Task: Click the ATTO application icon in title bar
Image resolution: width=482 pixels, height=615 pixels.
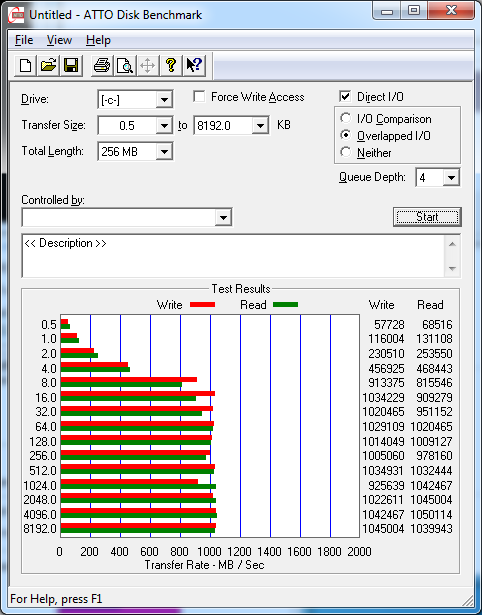Action: point(16,15)
